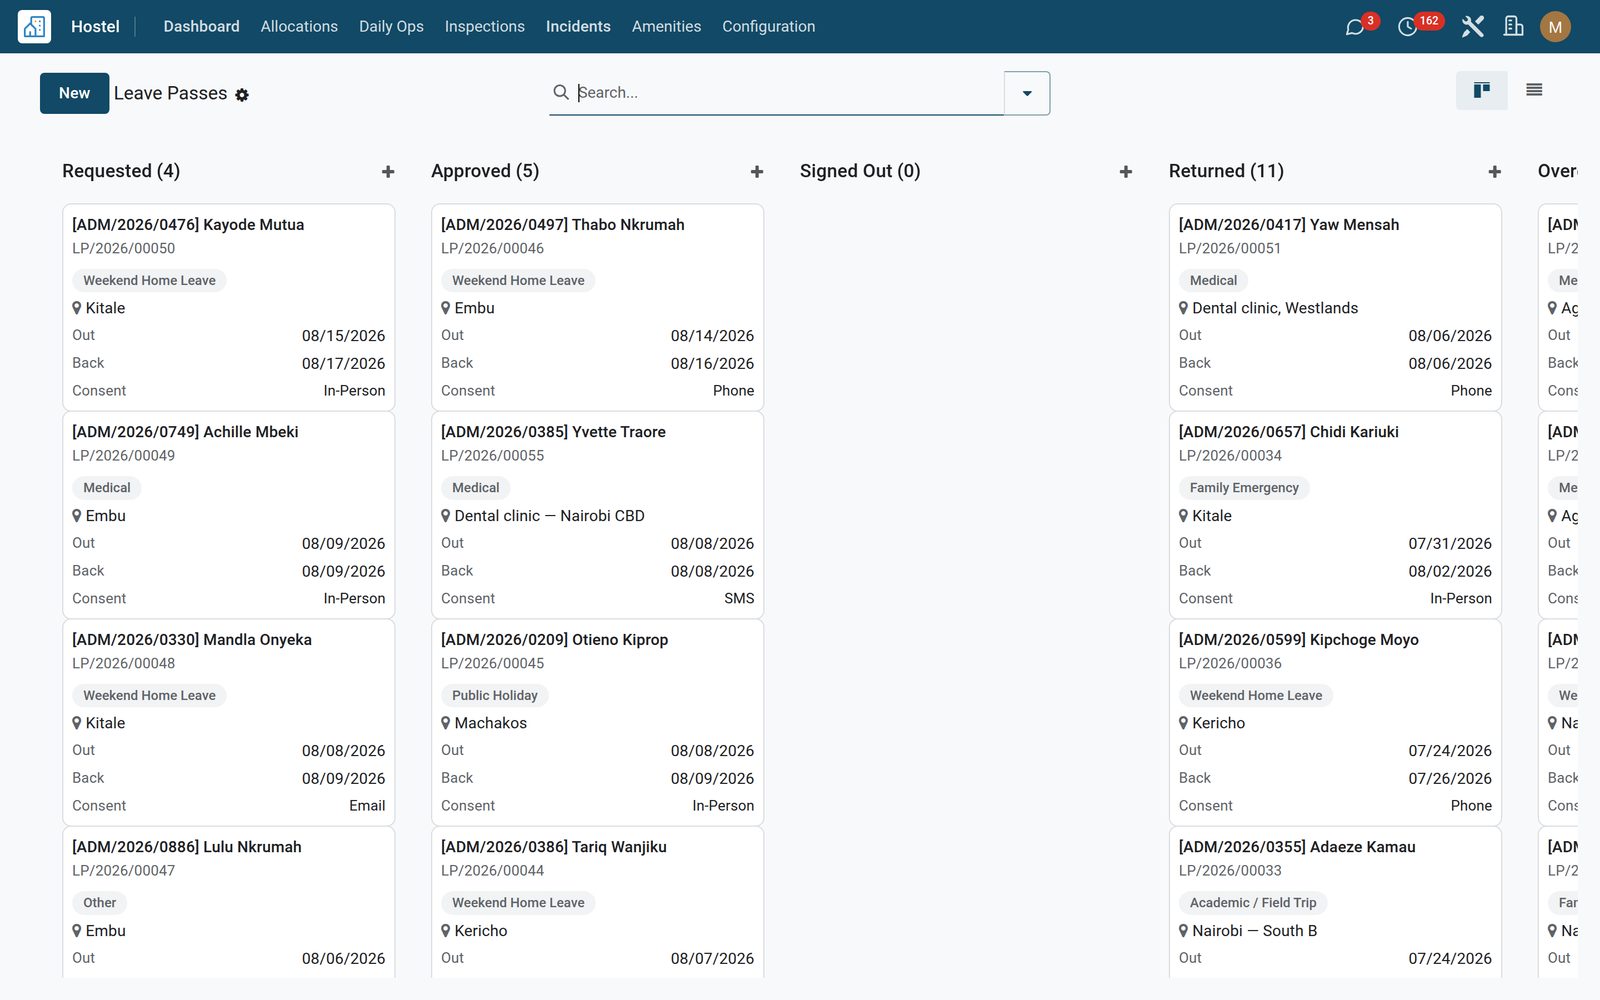Add a card to Signed Out column
The width and height of the screenshot is (1600, 1000).
pos(1126,172)
